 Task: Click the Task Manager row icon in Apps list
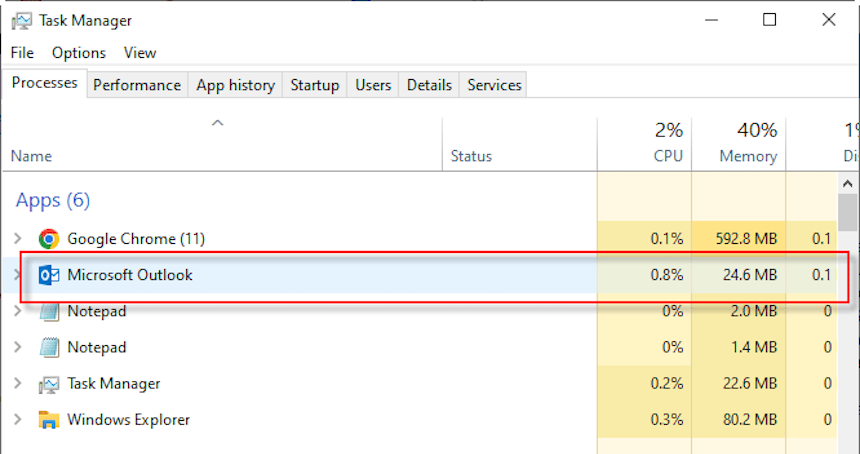tap(49, 384)
